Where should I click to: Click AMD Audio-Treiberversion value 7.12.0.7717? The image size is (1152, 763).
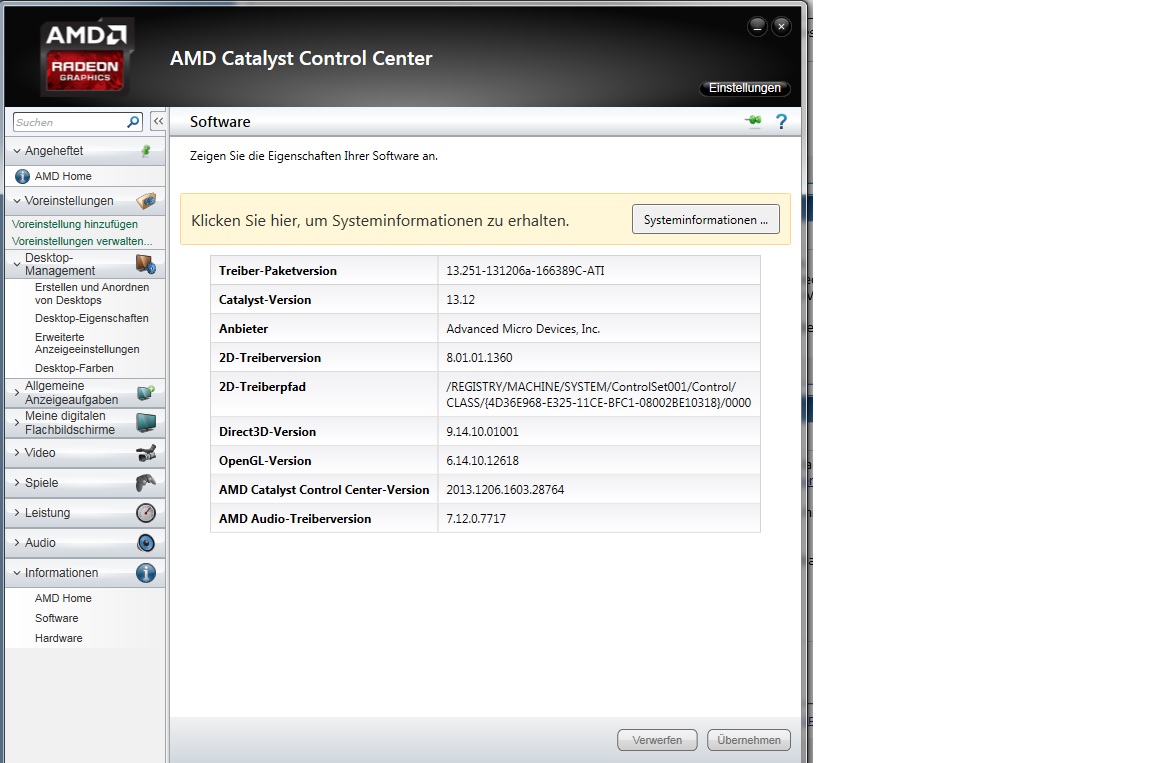[476, 518]
